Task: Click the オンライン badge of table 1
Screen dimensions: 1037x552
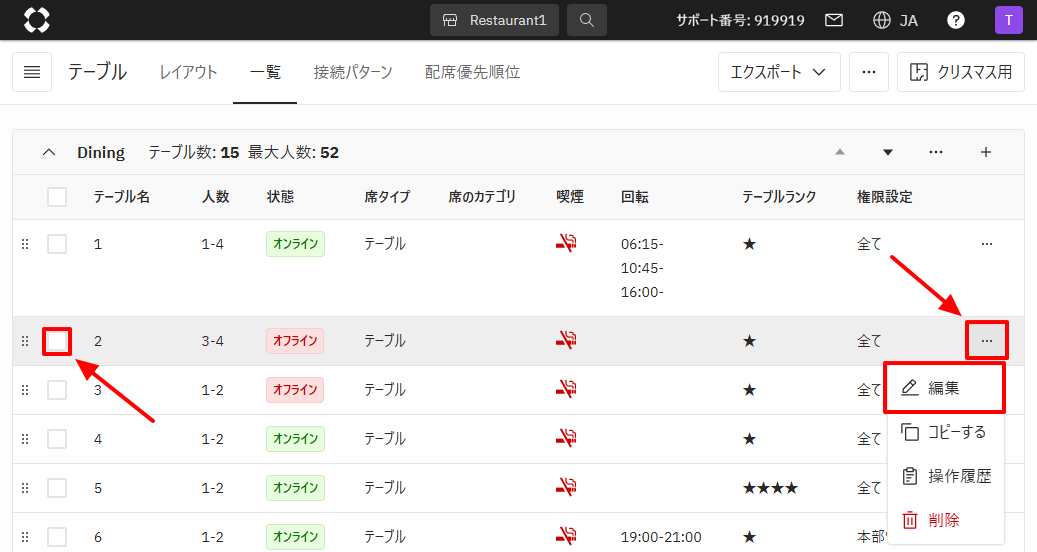Action: click(296, 244)
